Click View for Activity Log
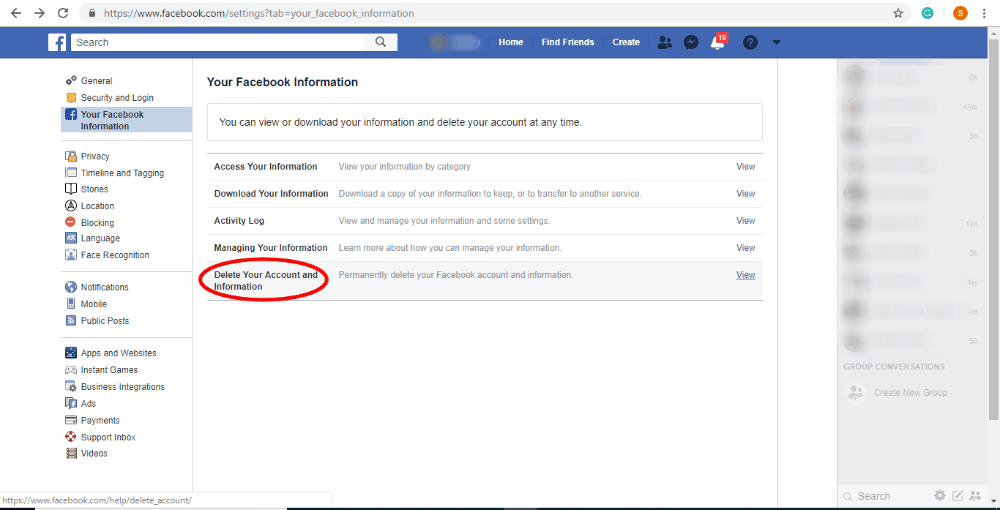The width and height of the screenshot is (1000, 510). [x=746, y=221]
